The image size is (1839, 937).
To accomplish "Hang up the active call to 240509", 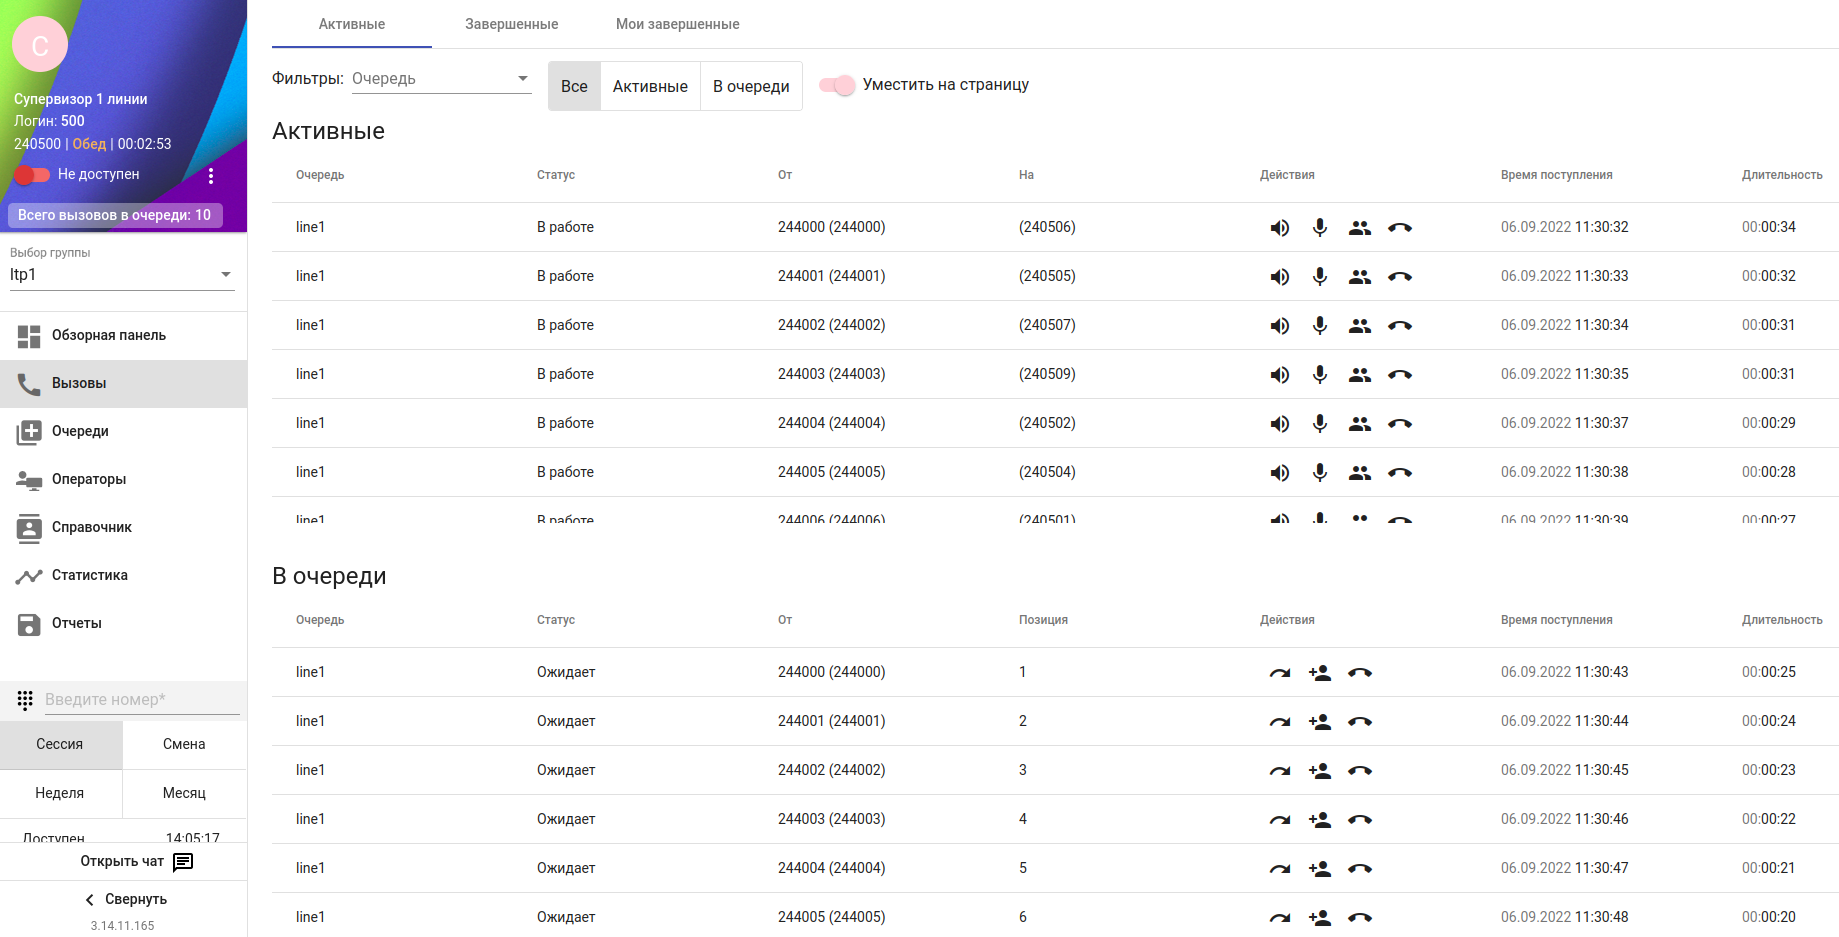I will click(1400, 375).
